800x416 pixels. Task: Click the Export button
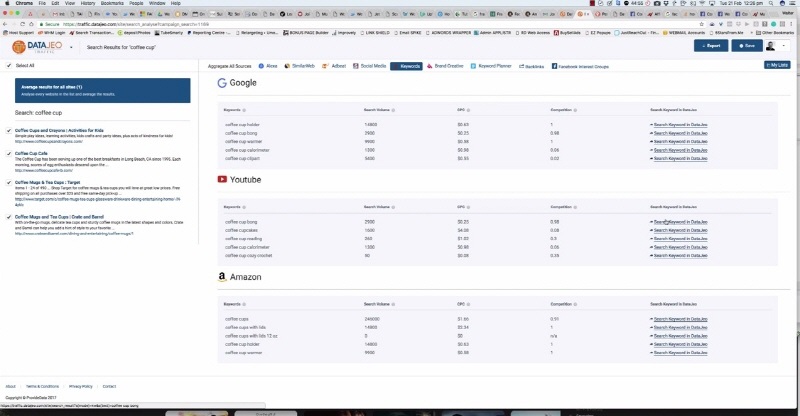point(711,45)
